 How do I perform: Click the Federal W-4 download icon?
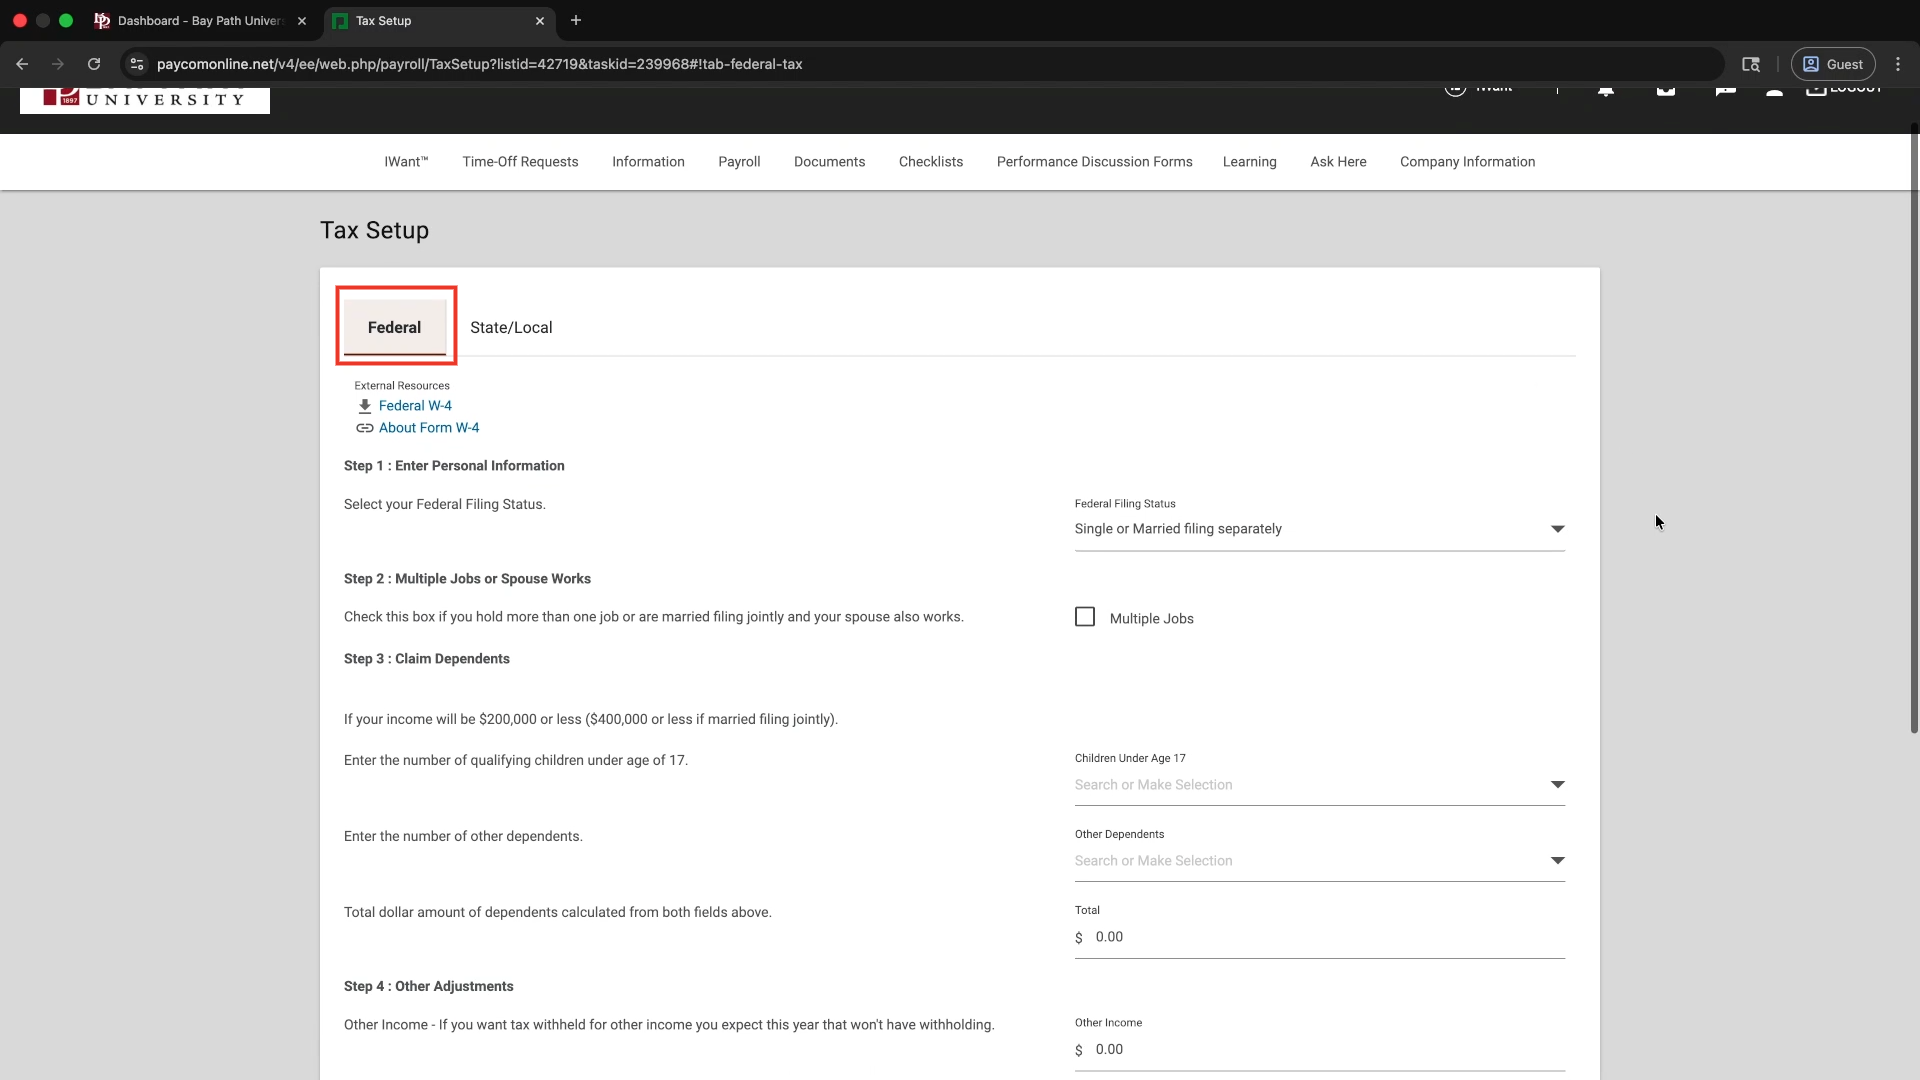tap(365, 406)
